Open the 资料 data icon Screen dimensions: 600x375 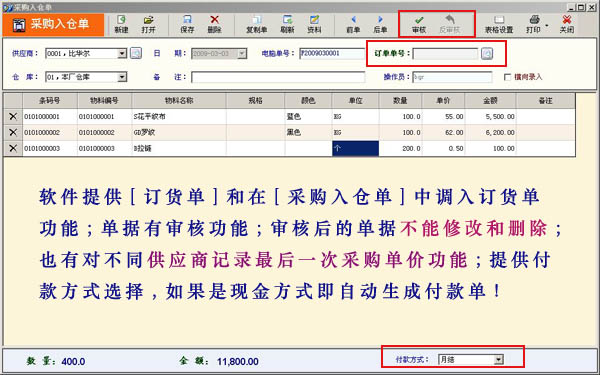point(314,24)
